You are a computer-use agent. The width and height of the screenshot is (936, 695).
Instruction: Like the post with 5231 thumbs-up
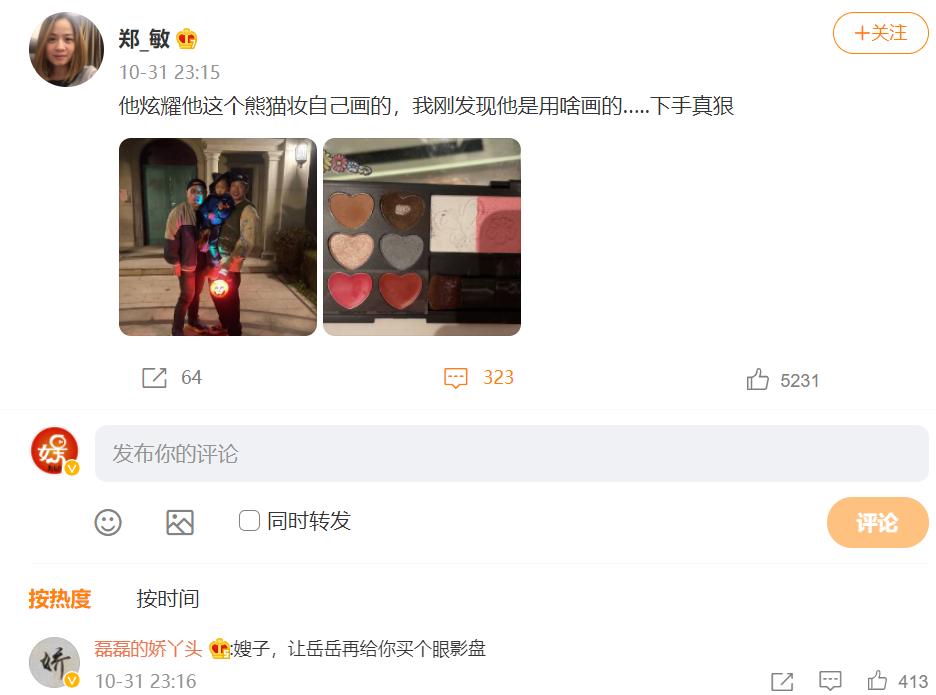click(758, 379)
